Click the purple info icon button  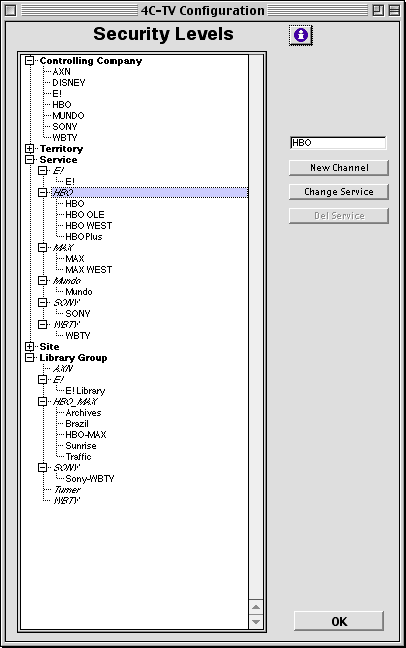click(301, 35)
